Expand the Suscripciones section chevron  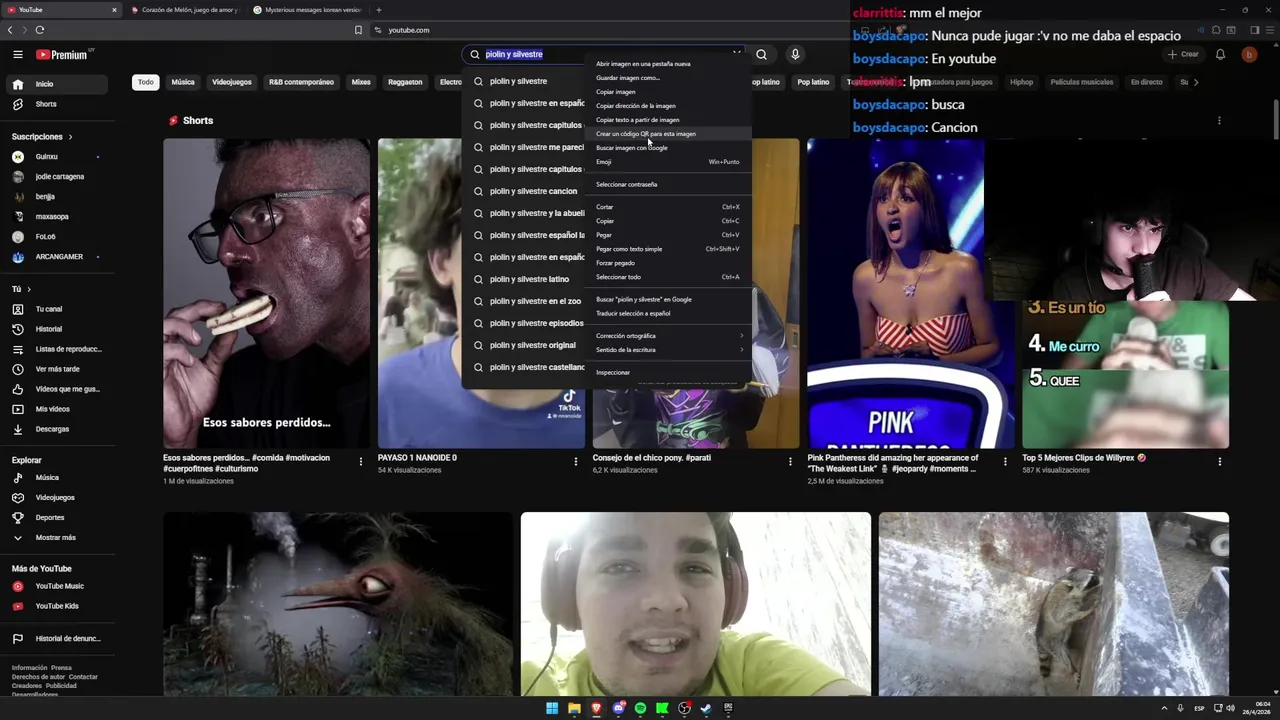pyautogui.click(x=70, y=137)
